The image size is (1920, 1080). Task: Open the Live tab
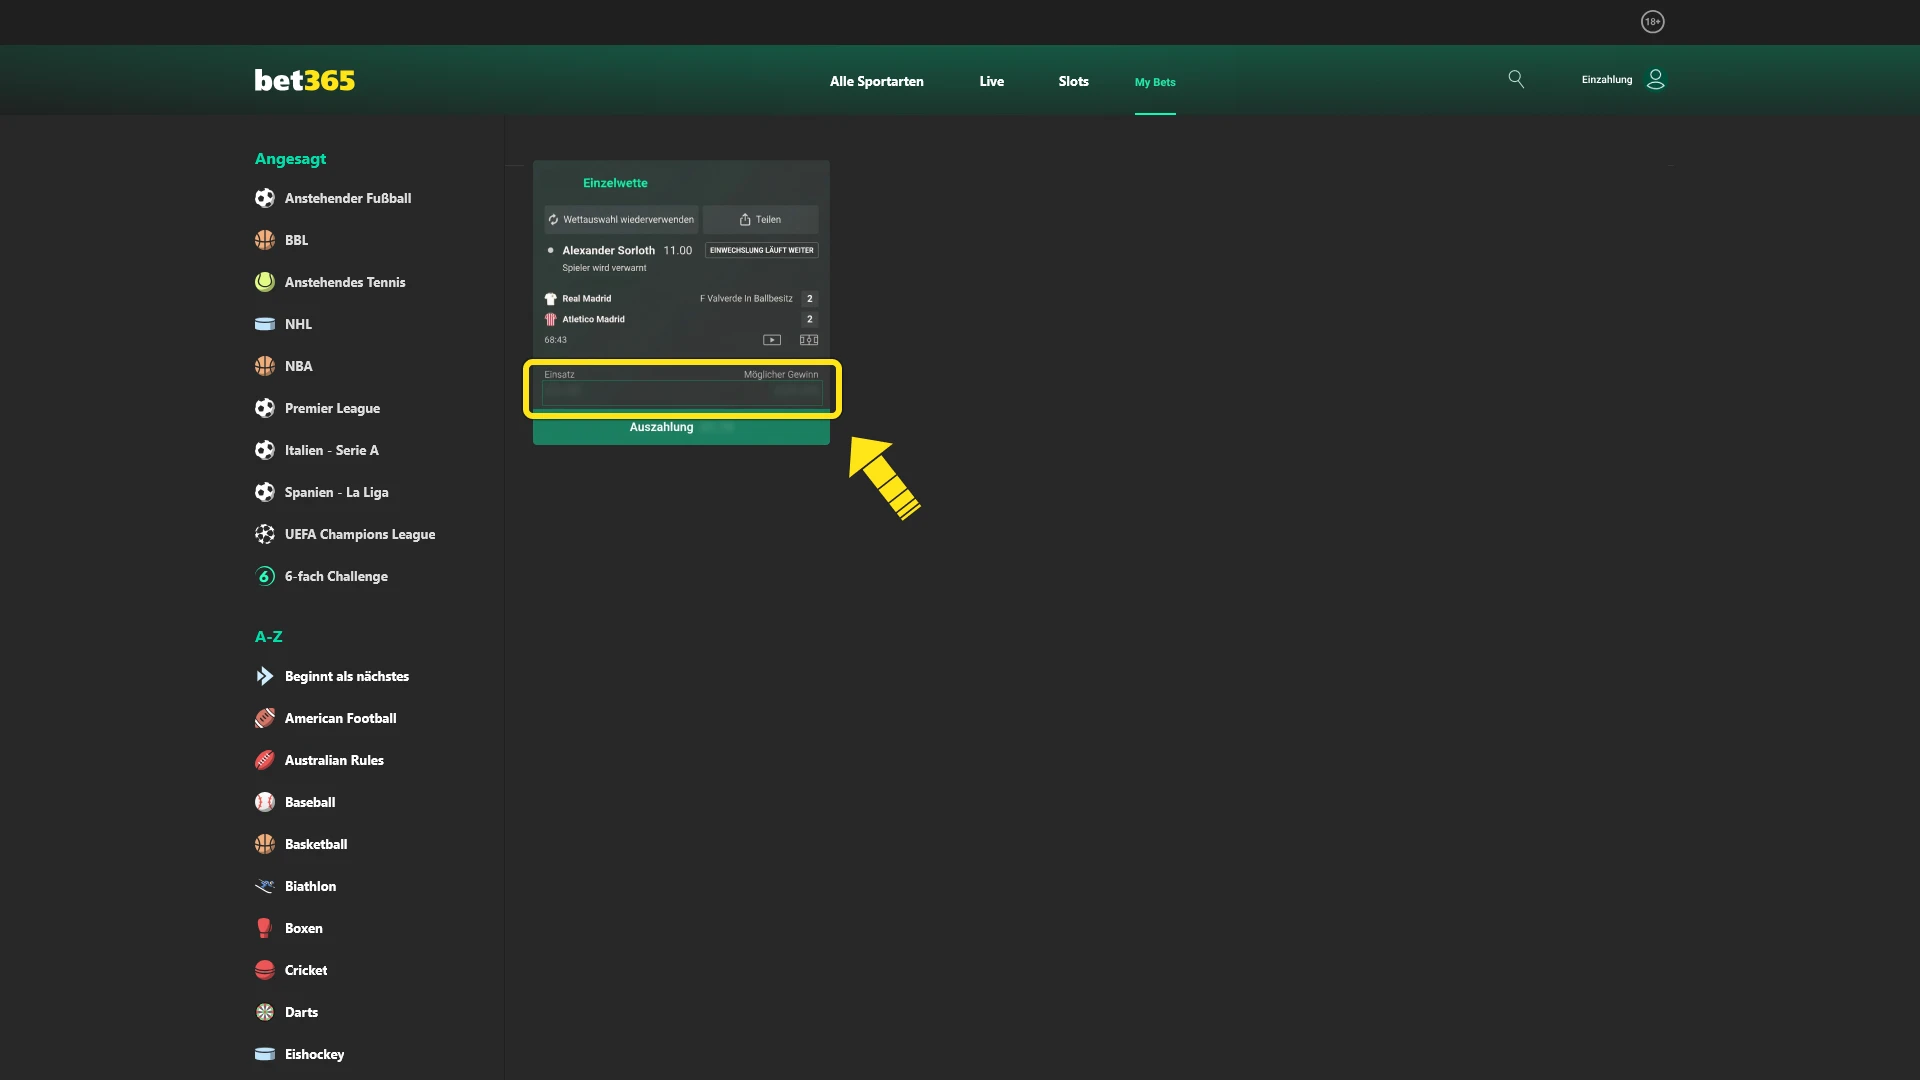pyautogui.click(x=991, y=81)
